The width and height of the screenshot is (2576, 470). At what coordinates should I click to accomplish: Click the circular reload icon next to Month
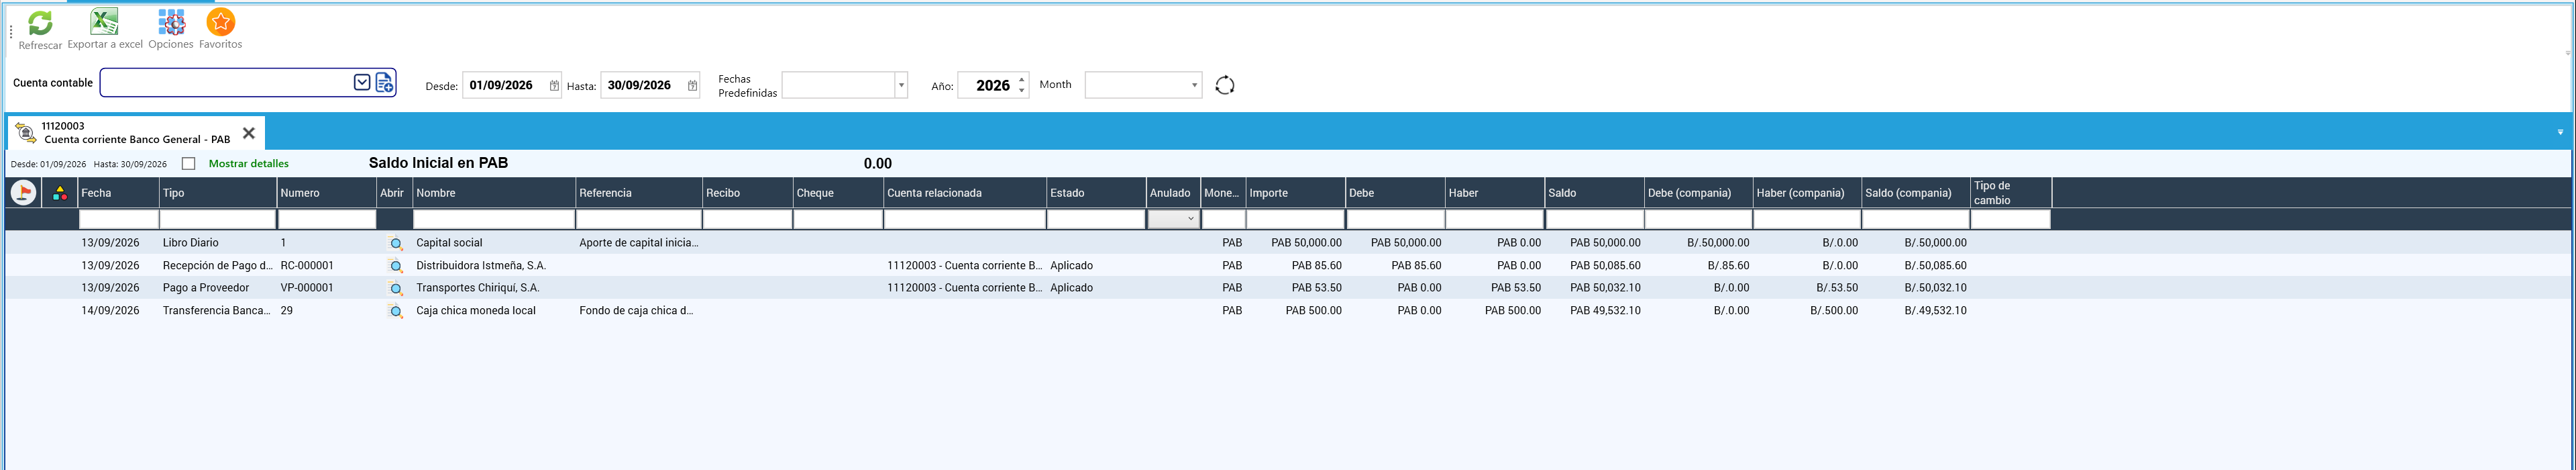tap(1225, 85)
